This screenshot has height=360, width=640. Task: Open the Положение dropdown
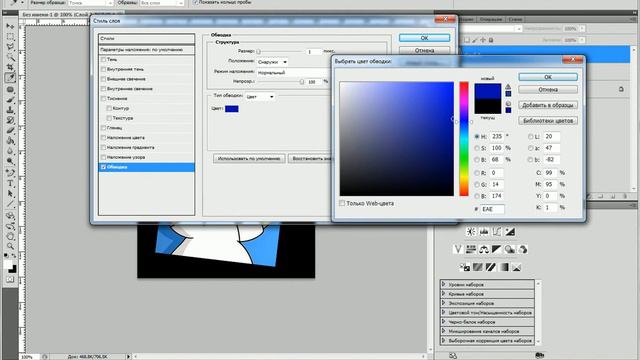tap(272, 62)
